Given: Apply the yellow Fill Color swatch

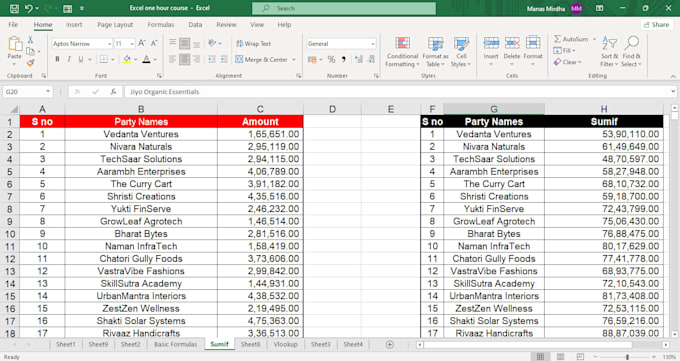Looking at the screenshot, I should (127, 59).
